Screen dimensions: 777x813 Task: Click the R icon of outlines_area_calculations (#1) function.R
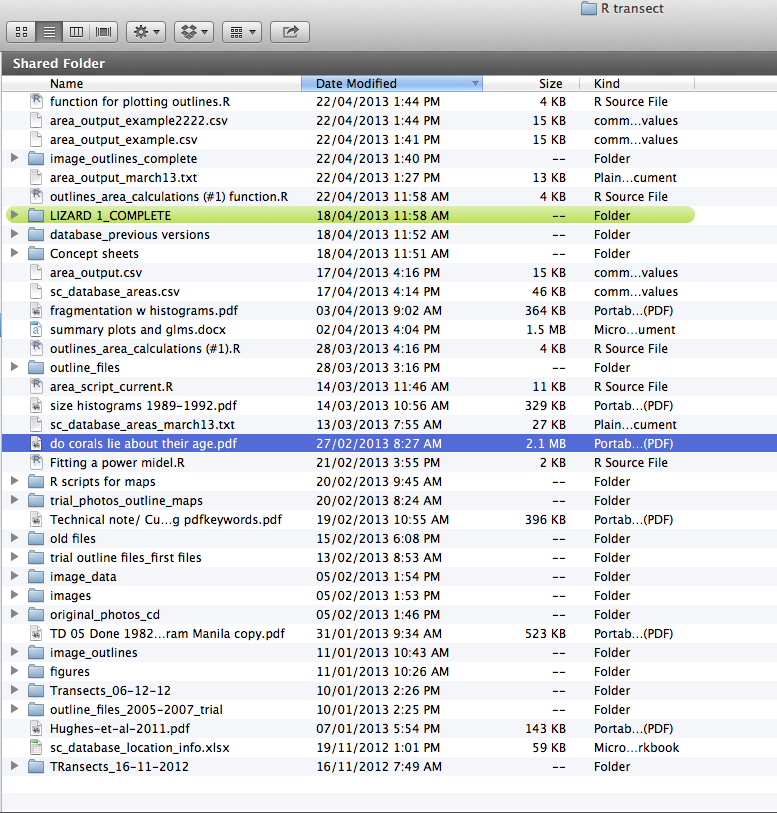(x=36, y=196)
